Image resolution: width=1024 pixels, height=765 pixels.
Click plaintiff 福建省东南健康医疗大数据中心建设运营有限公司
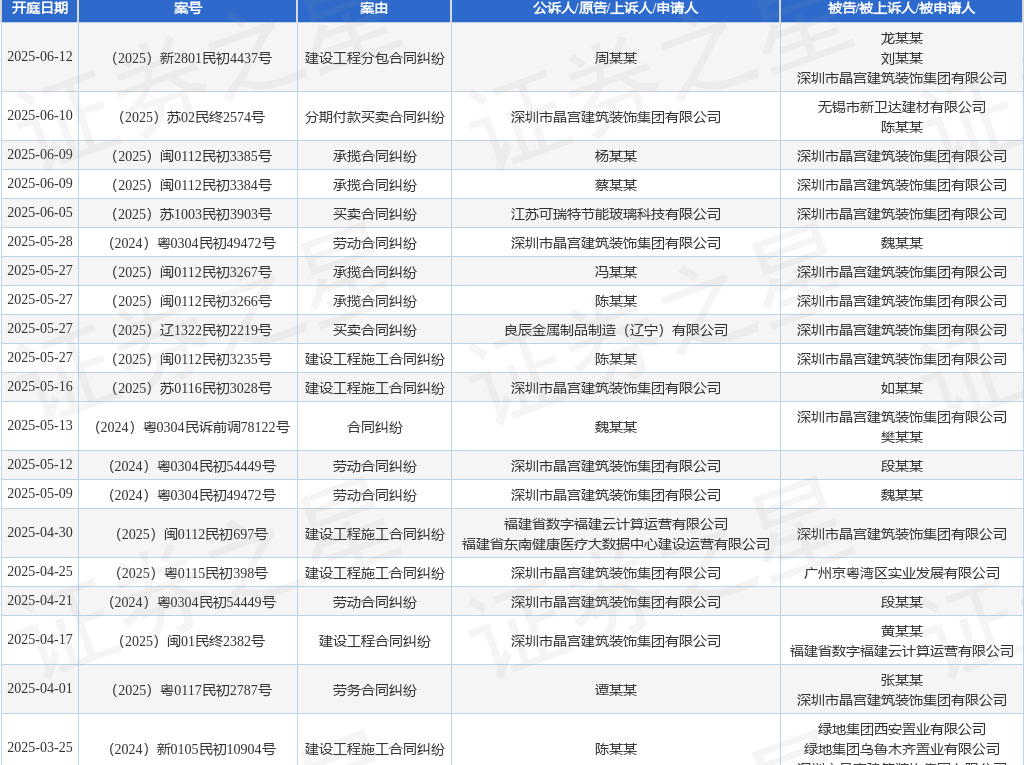615,544
